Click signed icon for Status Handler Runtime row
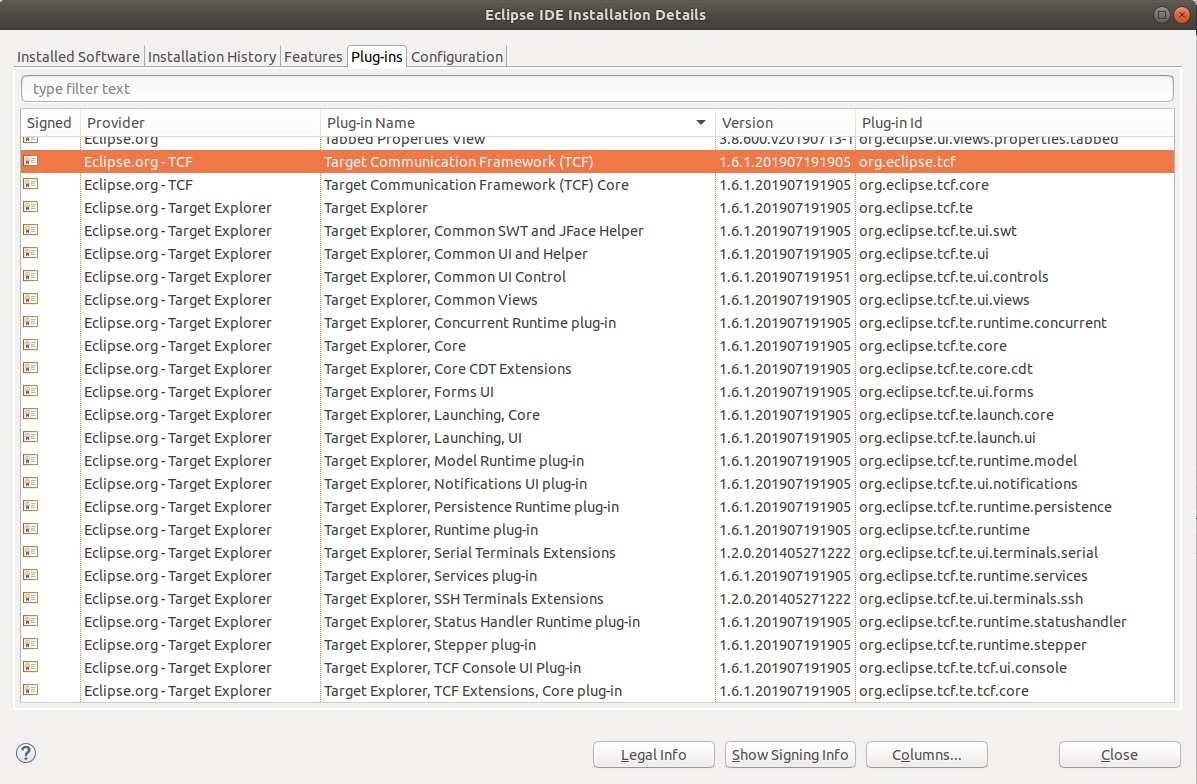 click(31, 621)
